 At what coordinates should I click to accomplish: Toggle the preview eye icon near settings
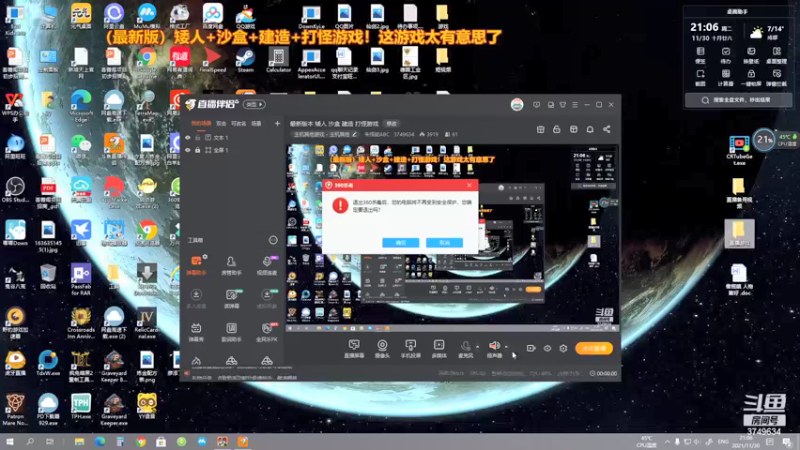(x=547, y=348)
